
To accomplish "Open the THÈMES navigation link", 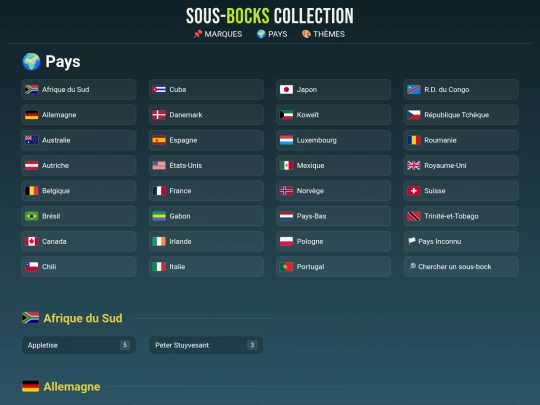I will pyautogui.click(x=323, y=34).
